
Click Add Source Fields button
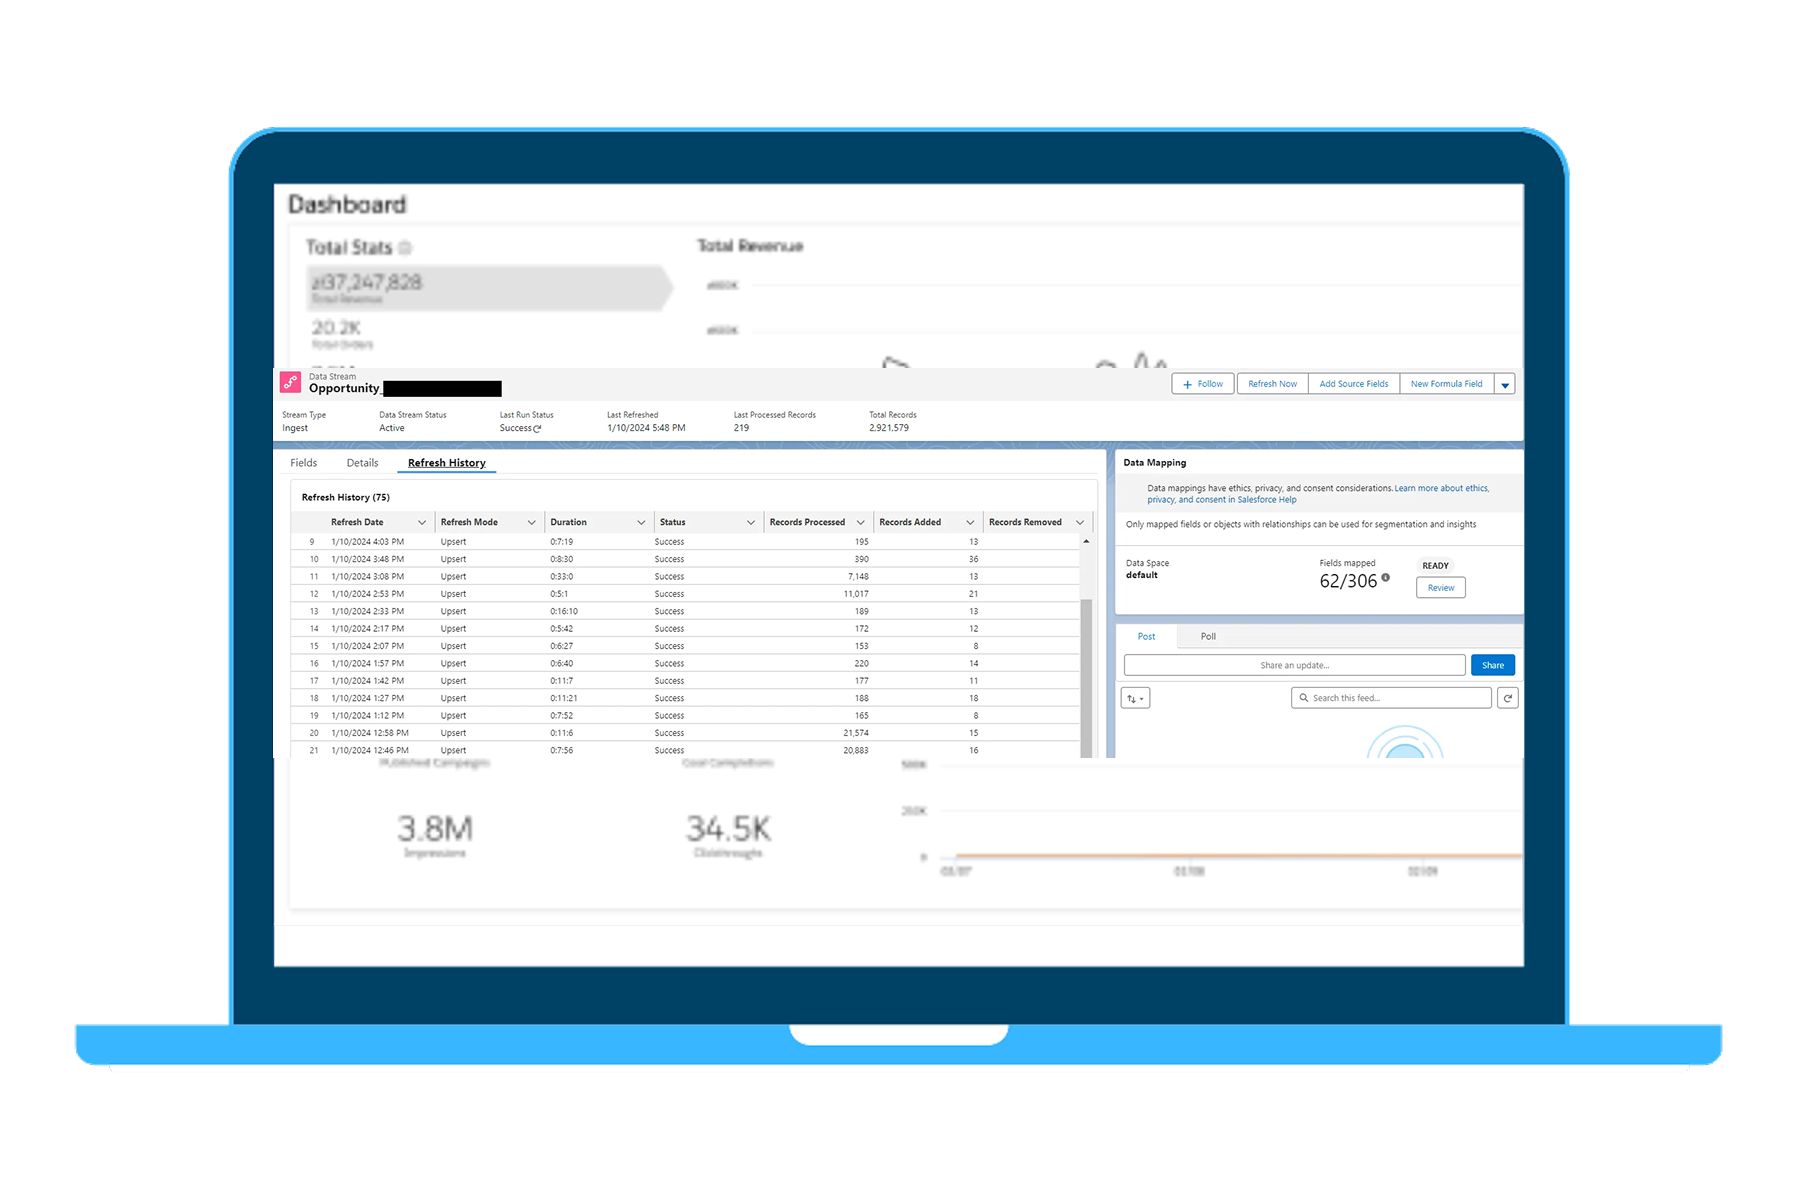pyautogui.click(x=1353, y=384)
